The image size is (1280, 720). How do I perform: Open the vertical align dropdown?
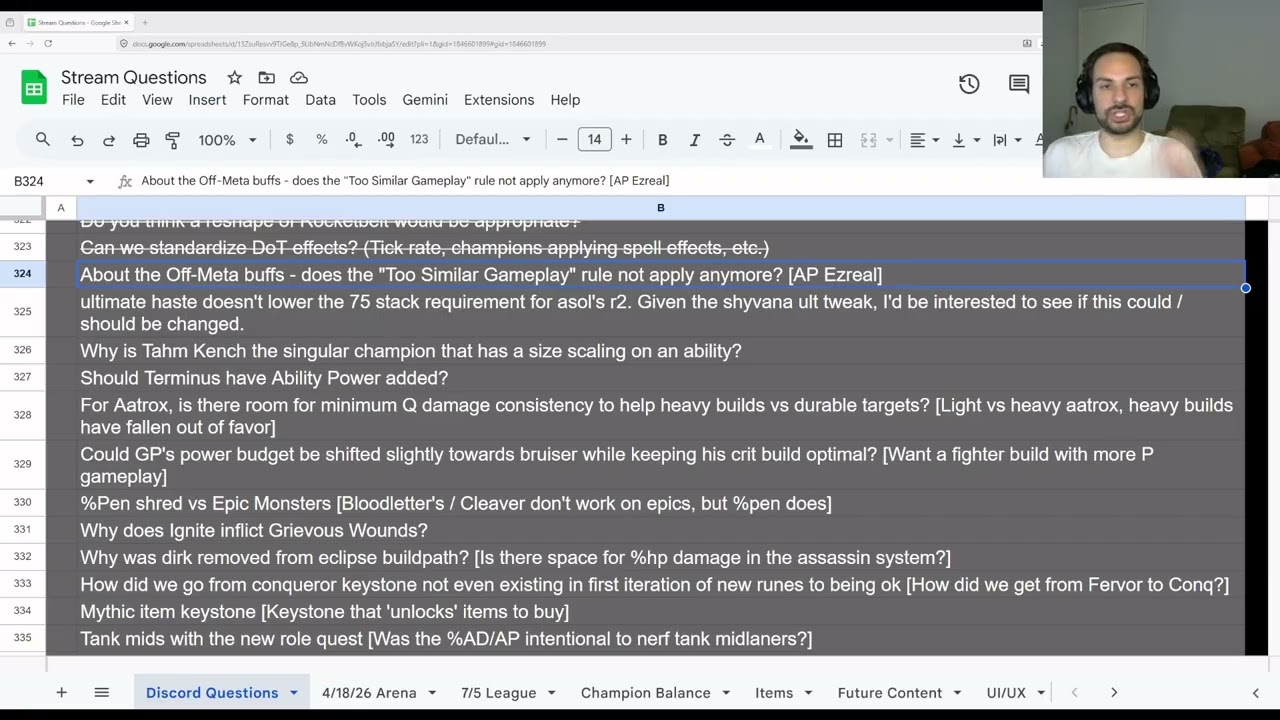coord(965,140)
